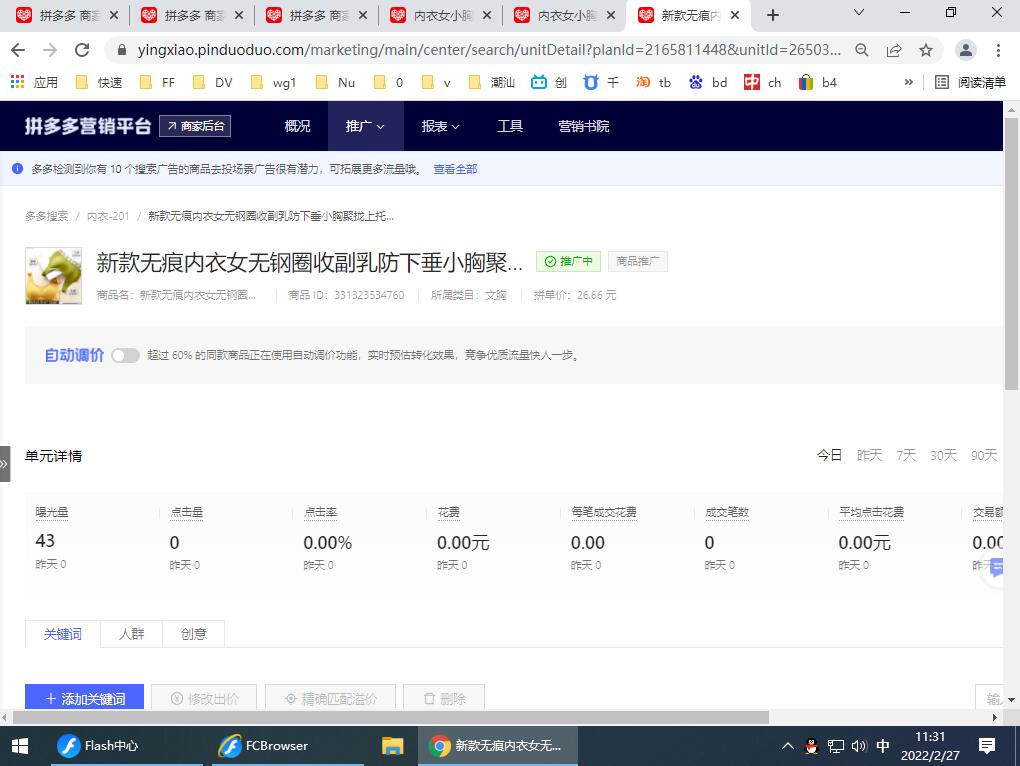Switch to the 人群 tab
The image size is (1020, 766).
pos(131,634)
